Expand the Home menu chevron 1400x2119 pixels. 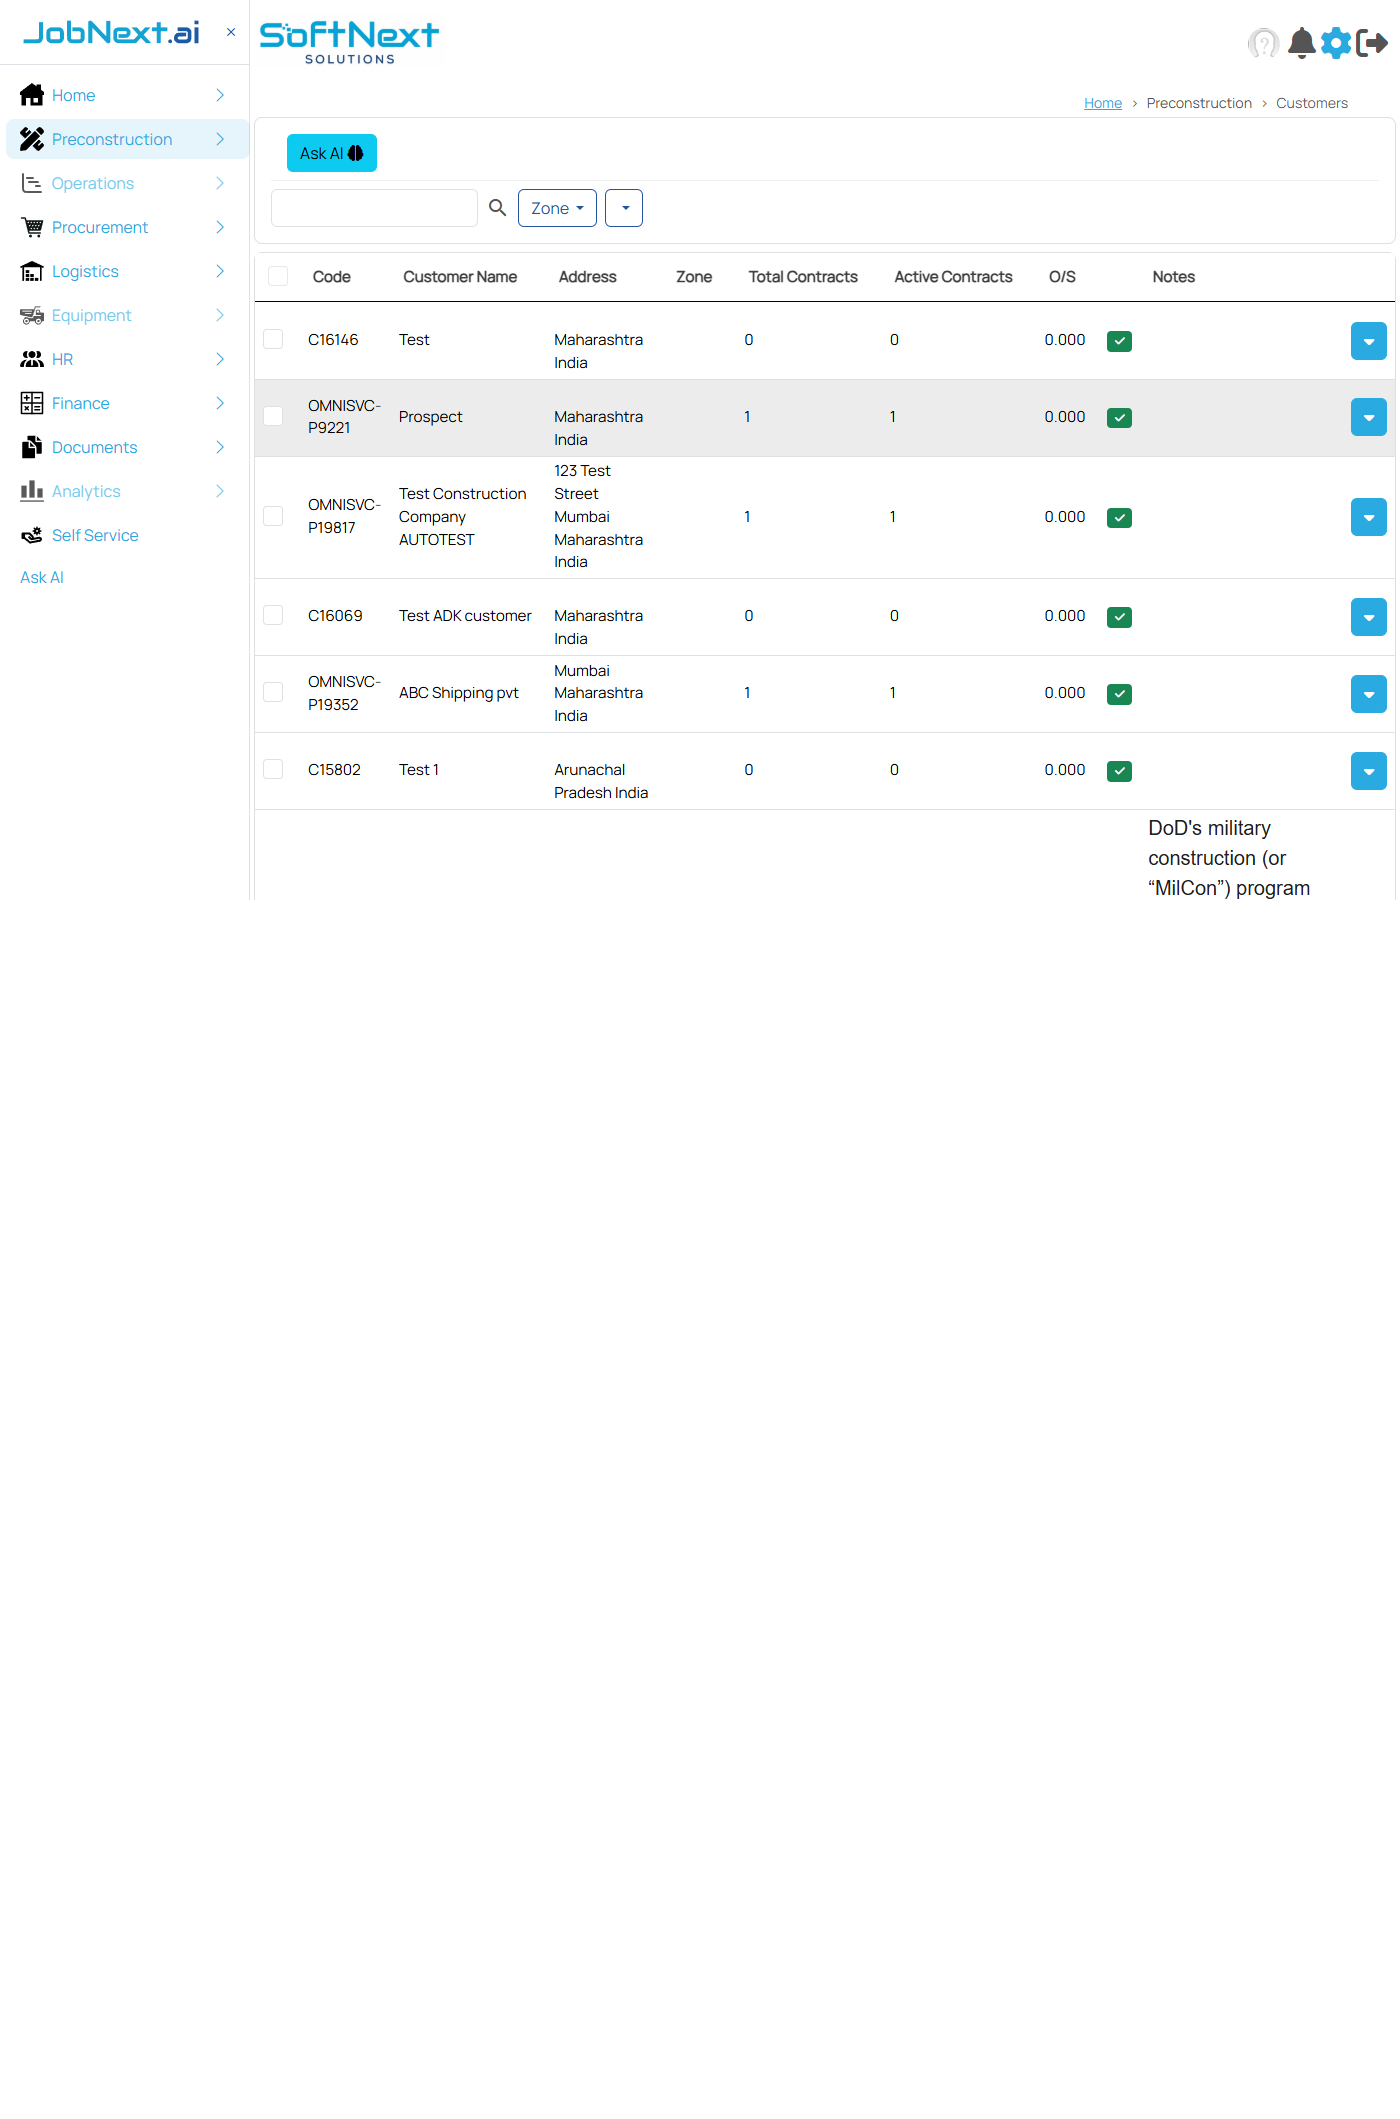220,95
